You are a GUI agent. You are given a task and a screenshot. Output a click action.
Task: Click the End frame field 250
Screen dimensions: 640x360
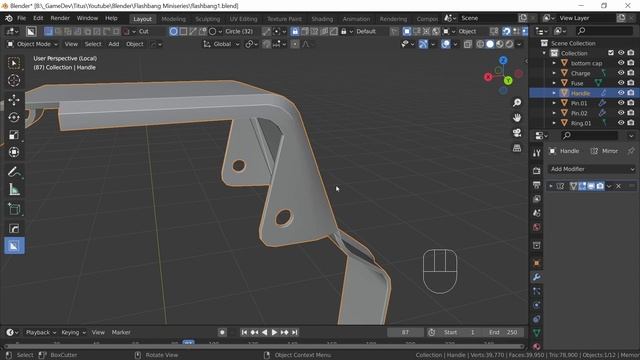coord(504,332)
